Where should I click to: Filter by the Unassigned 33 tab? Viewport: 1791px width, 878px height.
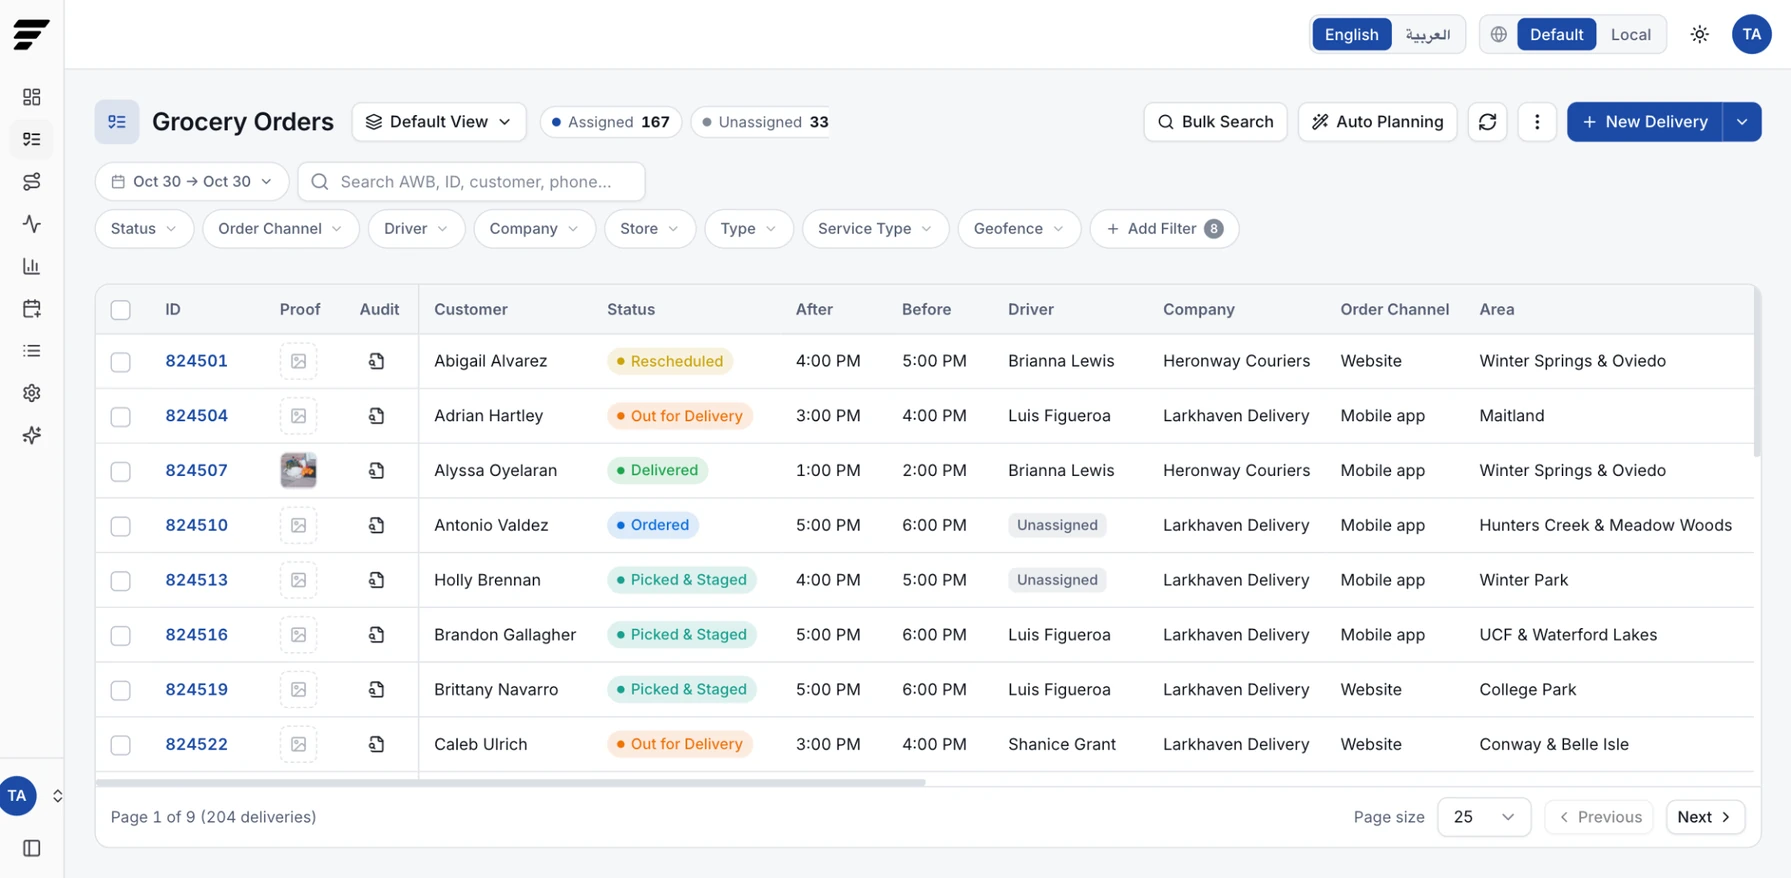[762, 122]
